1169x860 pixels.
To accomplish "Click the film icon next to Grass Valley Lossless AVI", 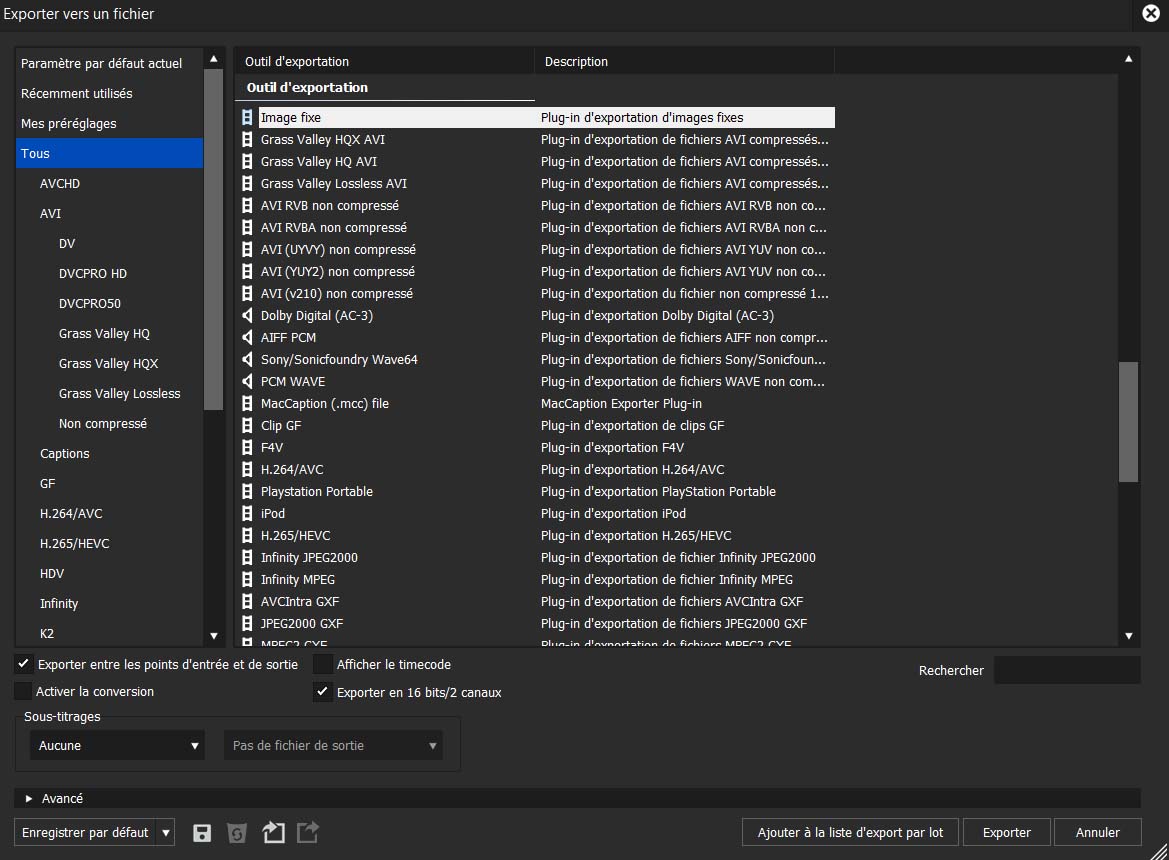I will pyautogui.click(x=248, y=183).
